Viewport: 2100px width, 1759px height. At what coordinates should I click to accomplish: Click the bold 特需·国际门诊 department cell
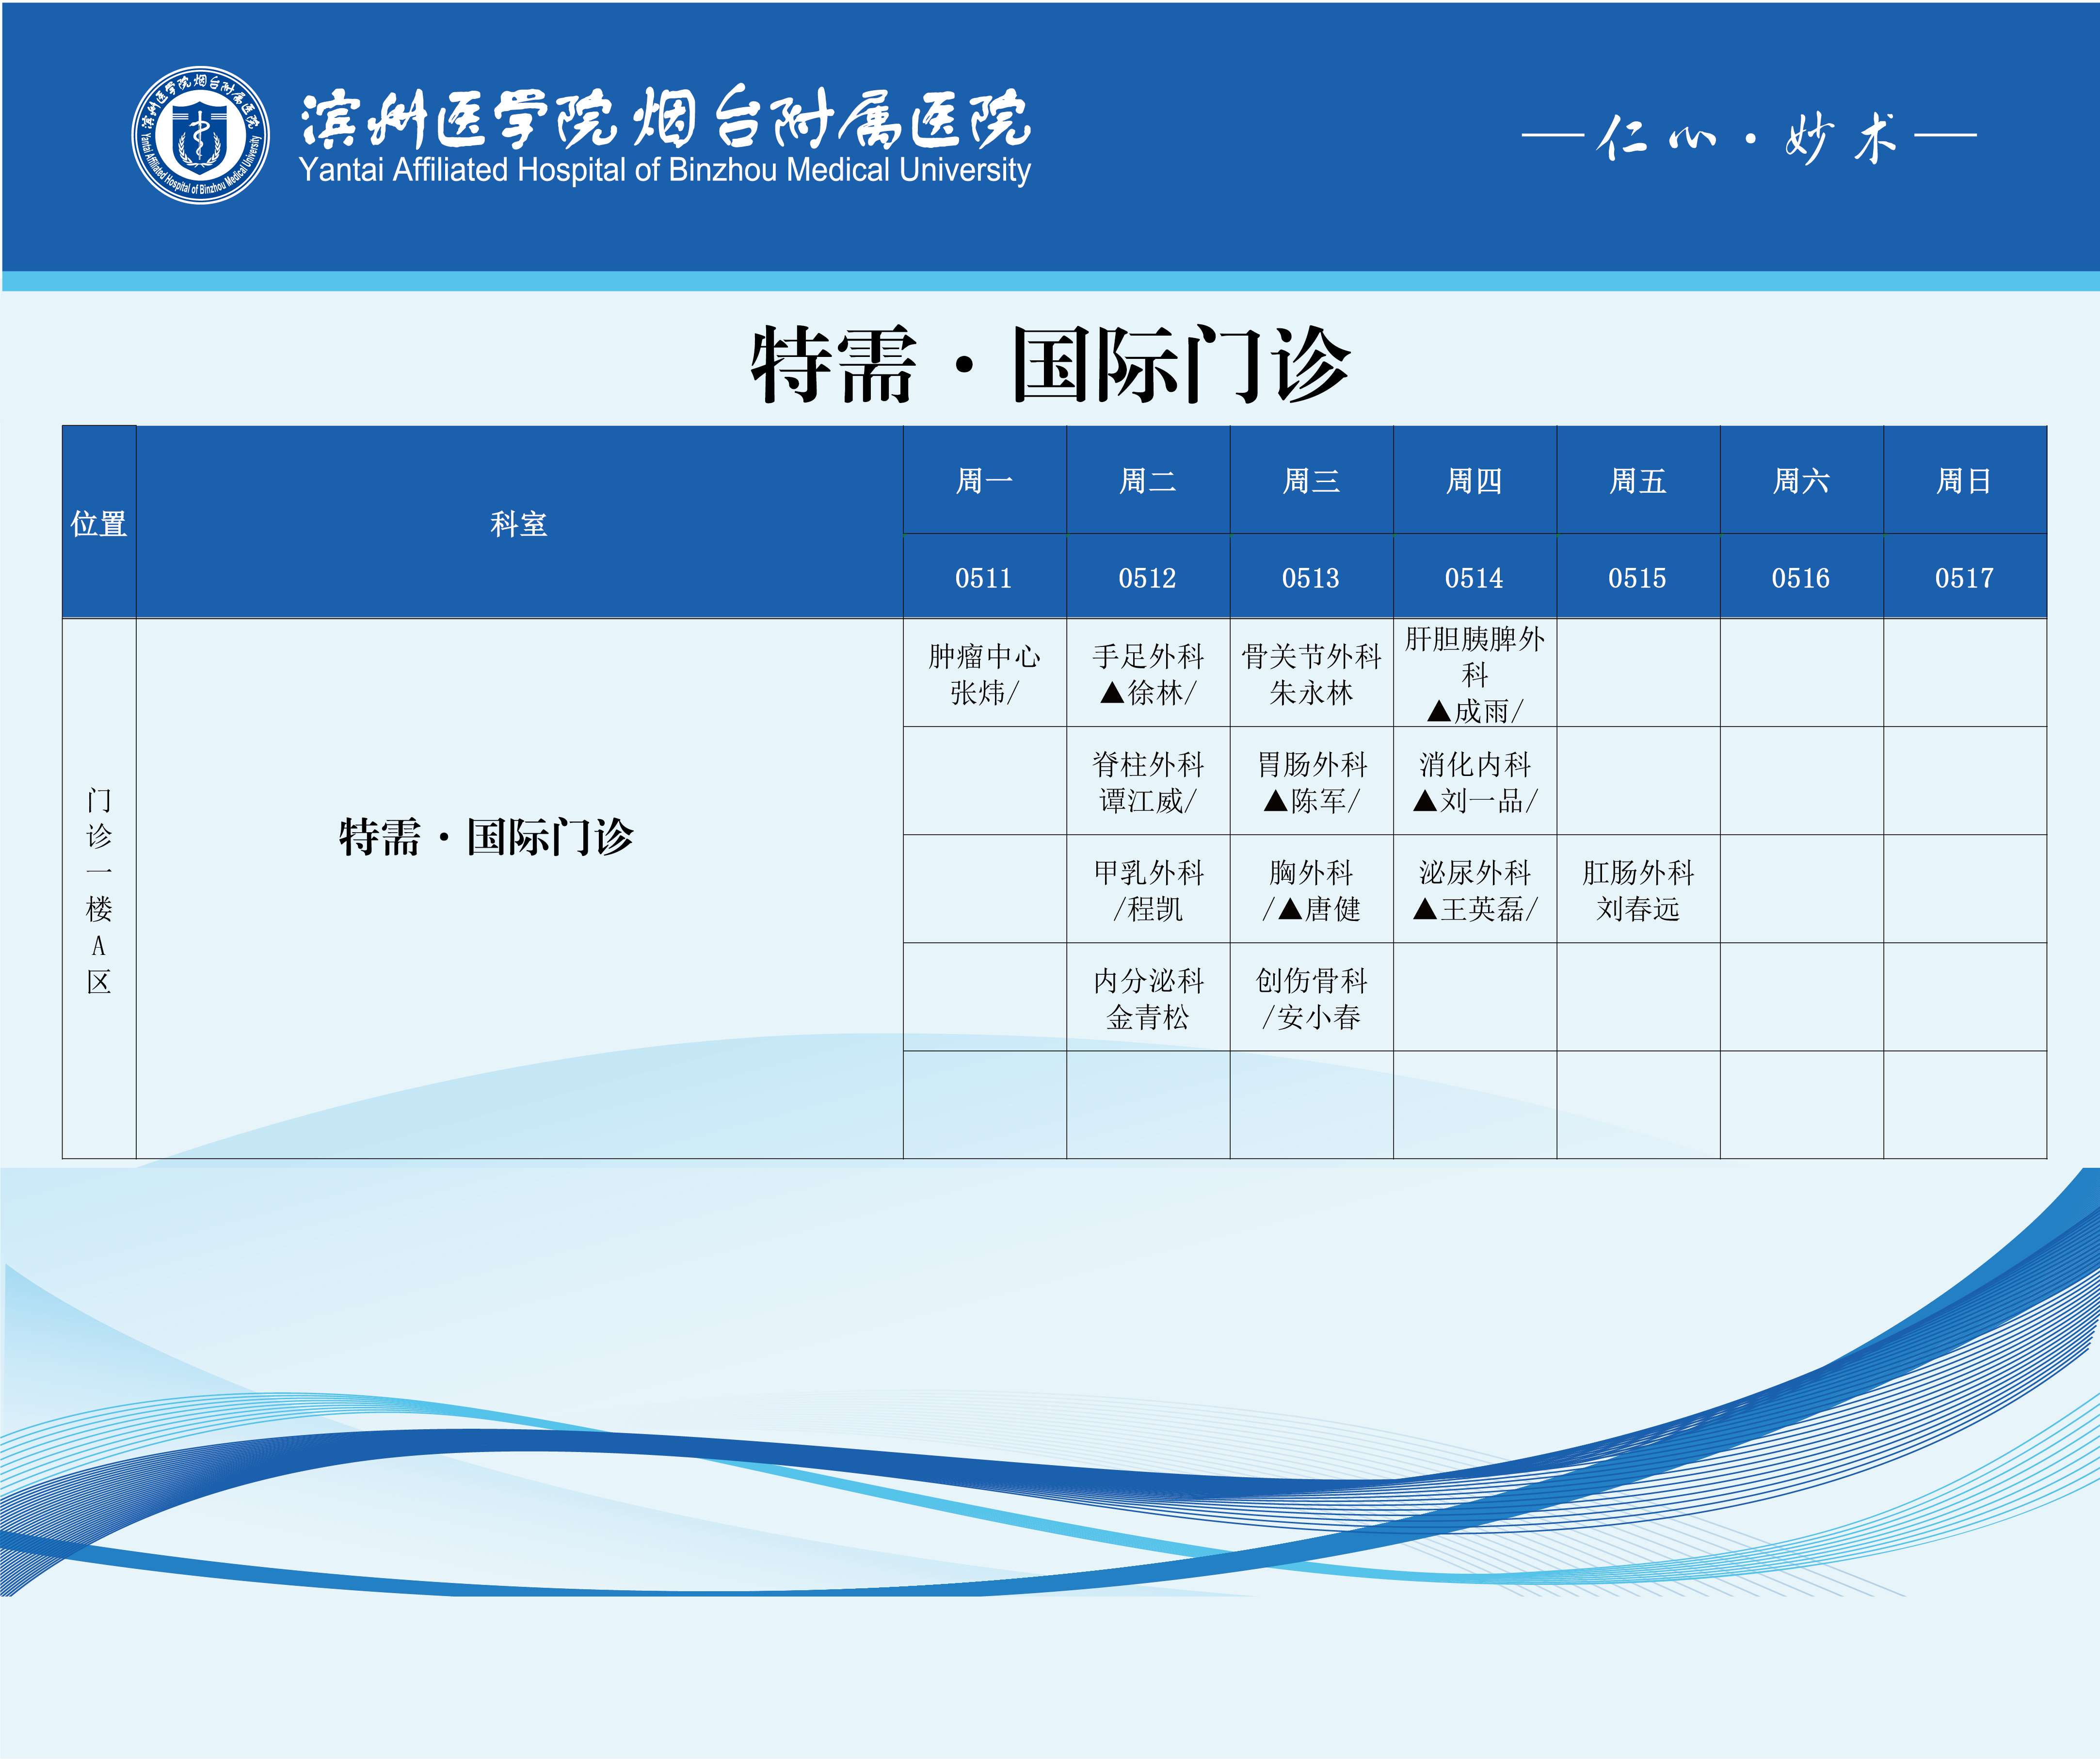click(486, 837)
